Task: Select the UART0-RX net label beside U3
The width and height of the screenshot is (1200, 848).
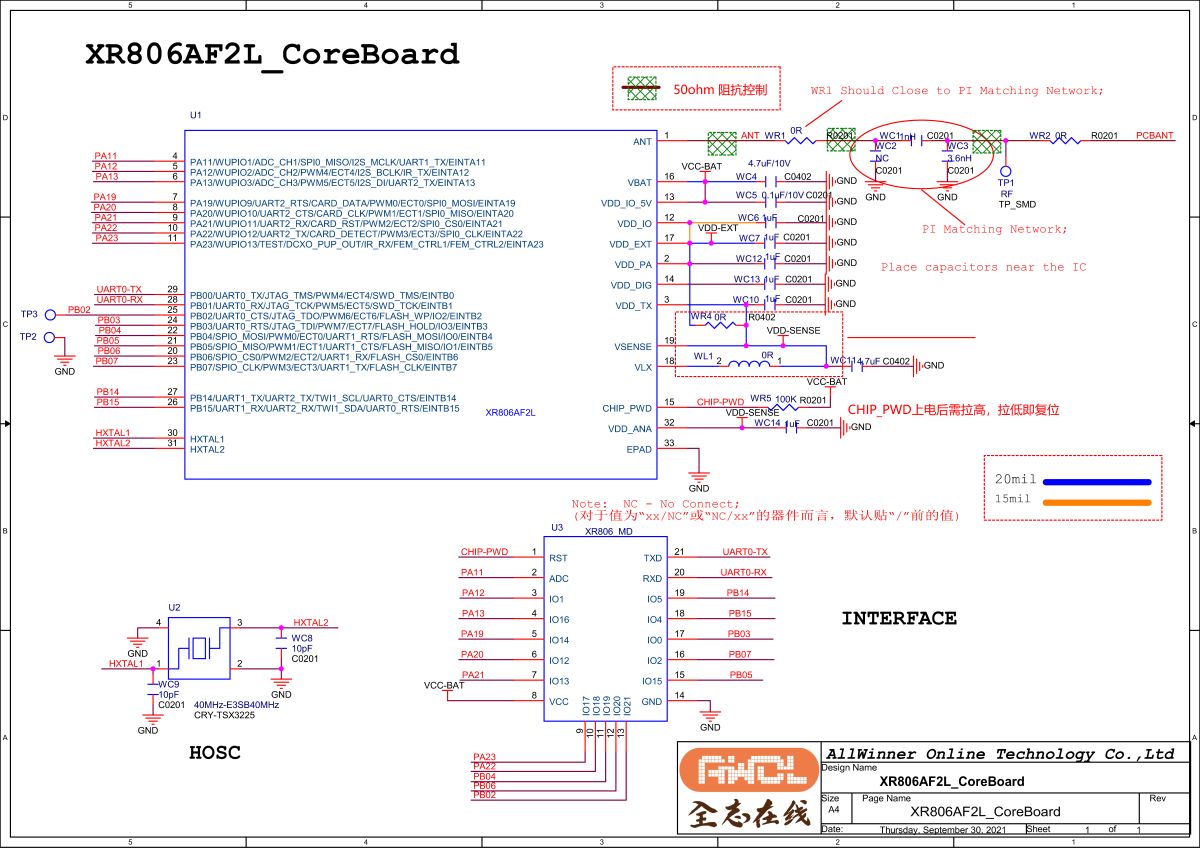Action: tap(744, 573)
